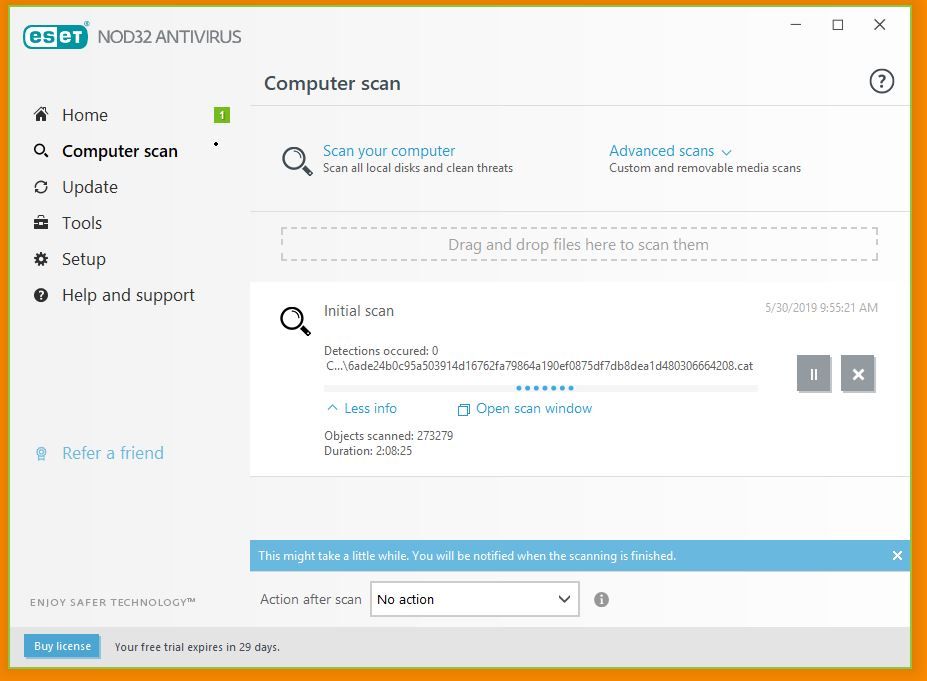
Task: Expand the Advanced scans menu
Action: point(662,151)
